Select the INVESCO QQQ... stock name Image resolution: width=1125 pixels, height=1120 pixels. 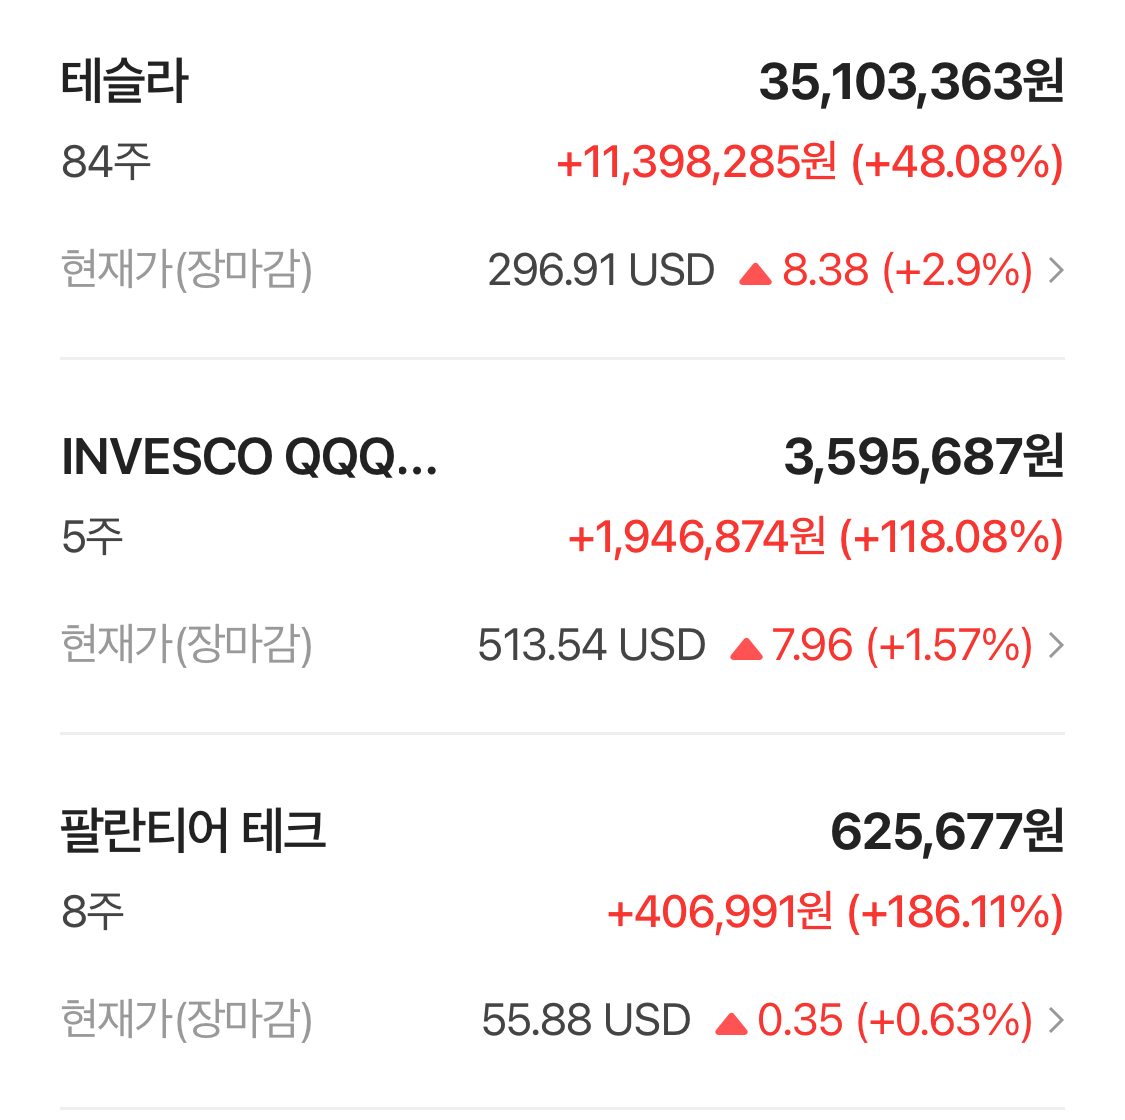coord(249,457)
